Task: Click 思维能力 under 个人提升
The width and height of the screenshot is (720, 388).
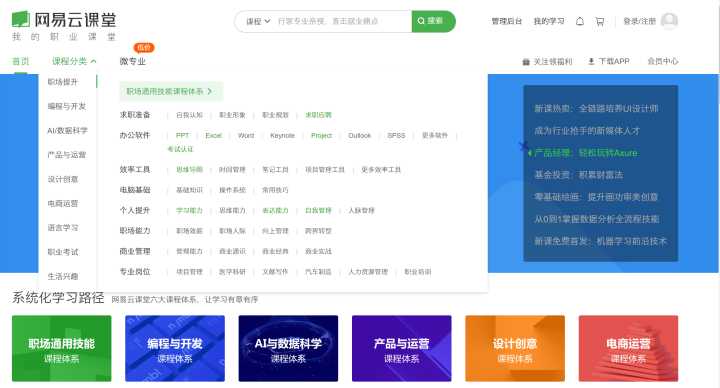Action: [x=232, y=210]
